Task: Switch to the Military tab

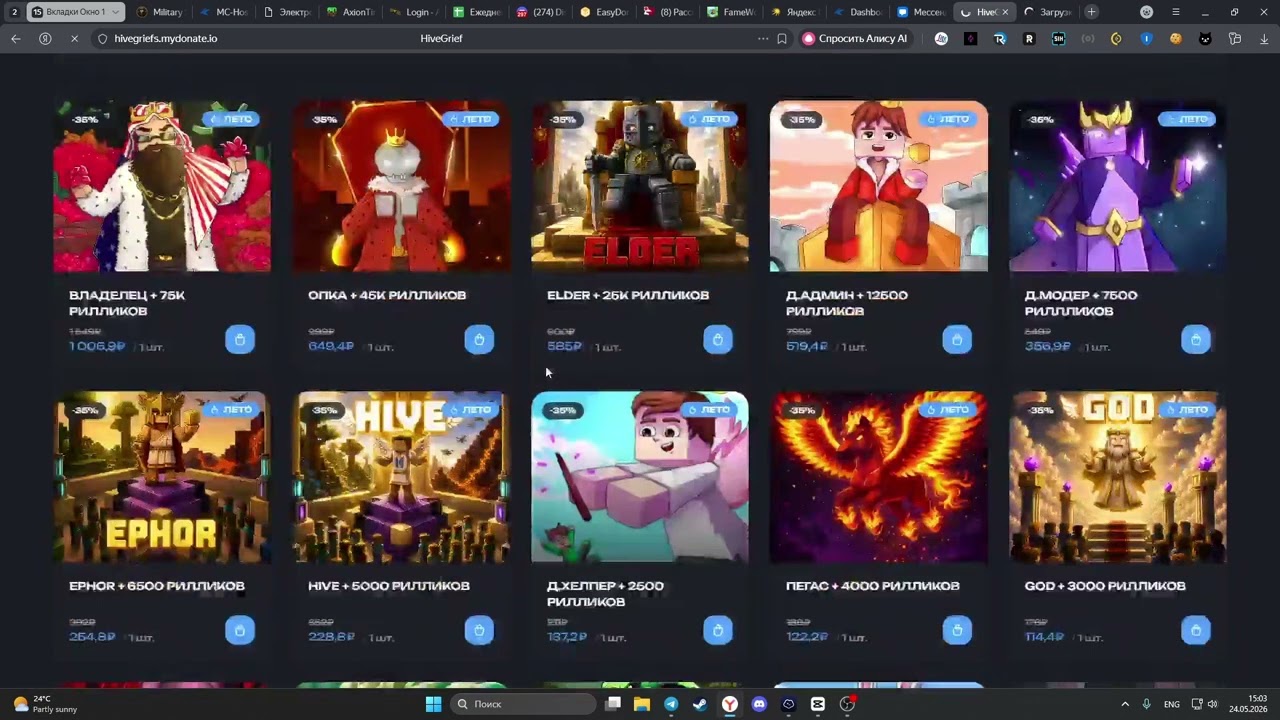Action: point(160,12)
